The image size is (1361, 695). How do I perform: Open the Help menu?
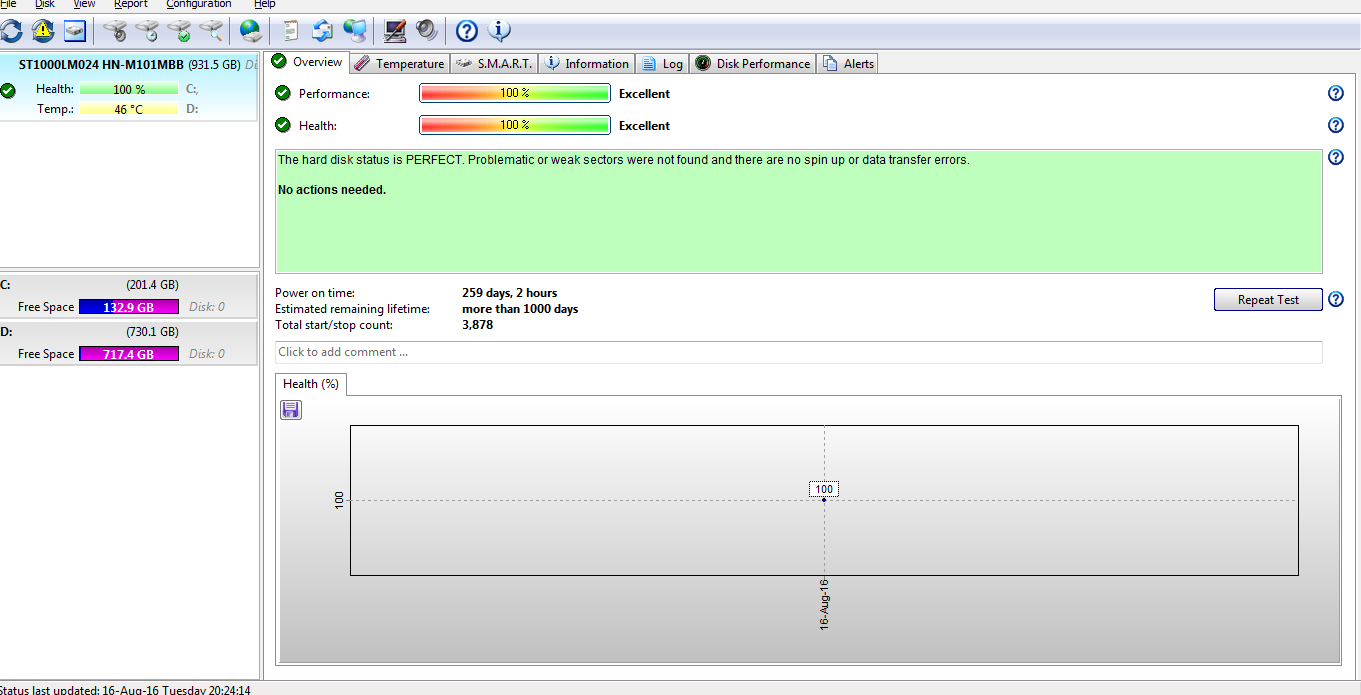265,4
